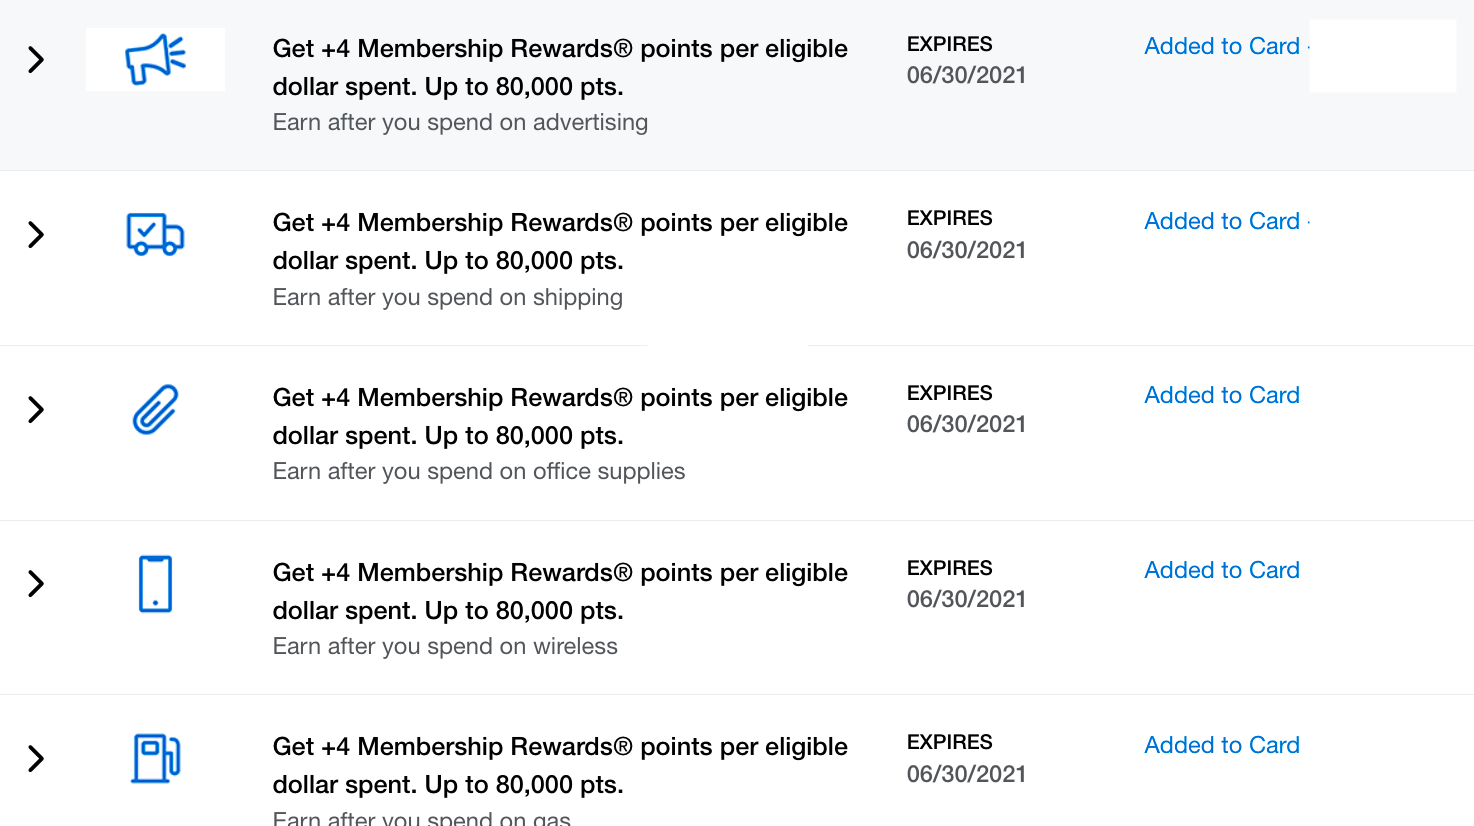Select Added to Card on office supplies offer

click(x=1222, y=395)
